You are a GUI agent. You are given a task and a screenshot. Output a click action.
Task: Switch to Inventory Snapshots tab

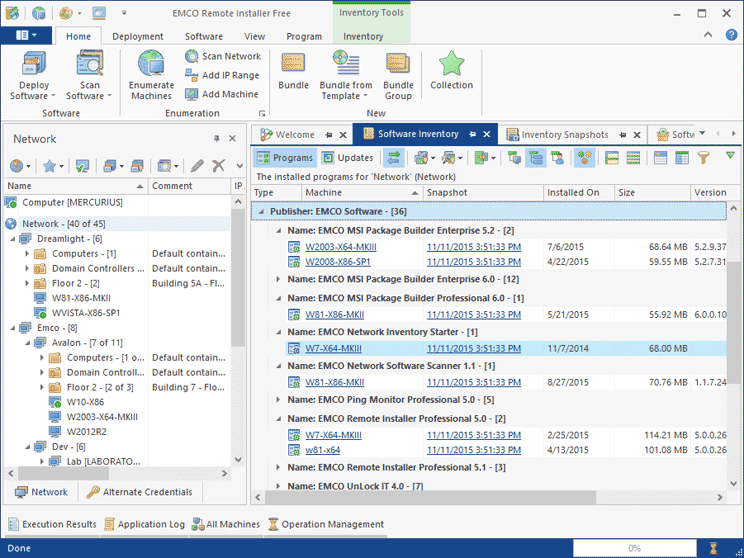click(x=565, y=135)
